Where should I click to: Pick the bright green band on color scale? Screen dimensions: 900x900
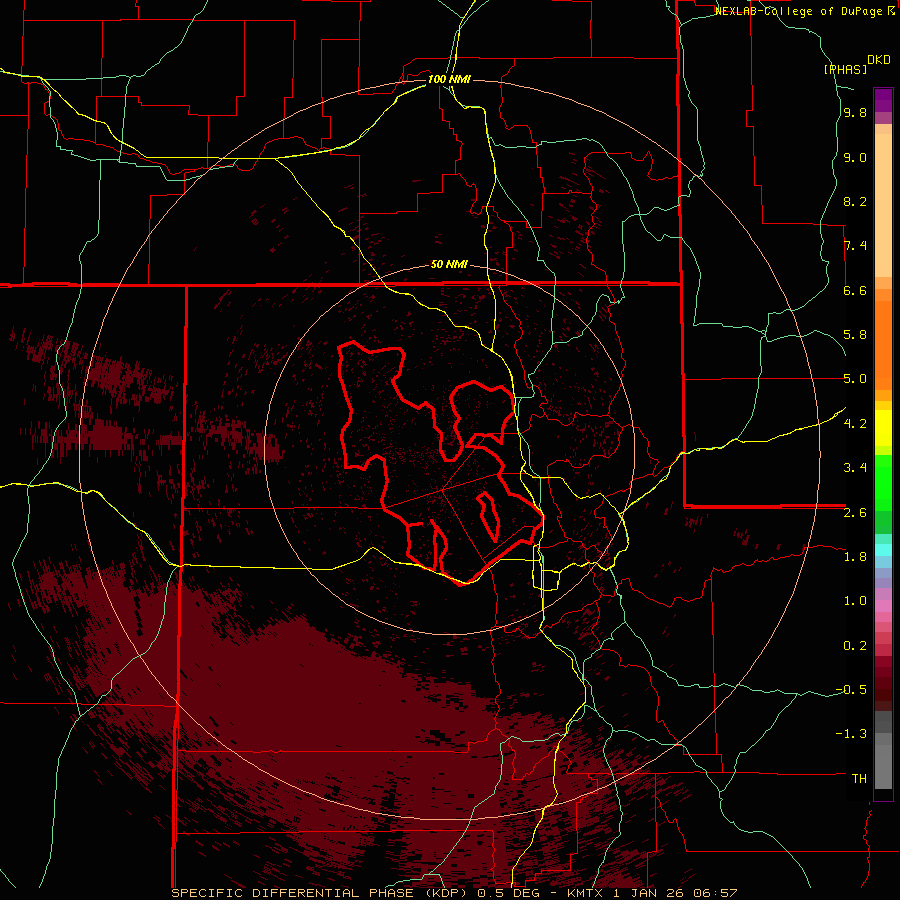(x=883, y=483)
